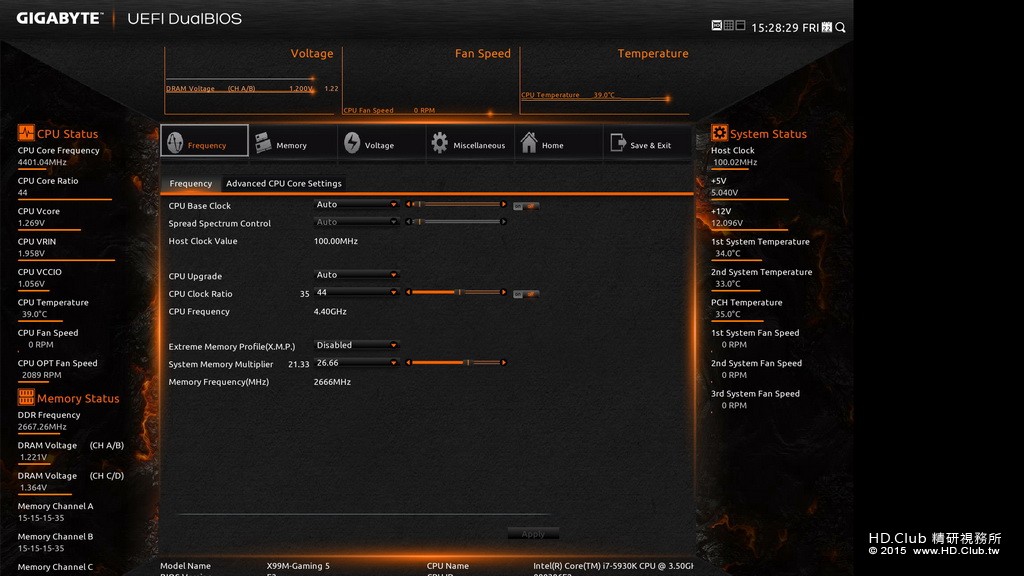This screenshot has height=576, width=1024.
Task: Click the CPU OPT Fan Speed 2089 RPM
Action: coord(41,375)
